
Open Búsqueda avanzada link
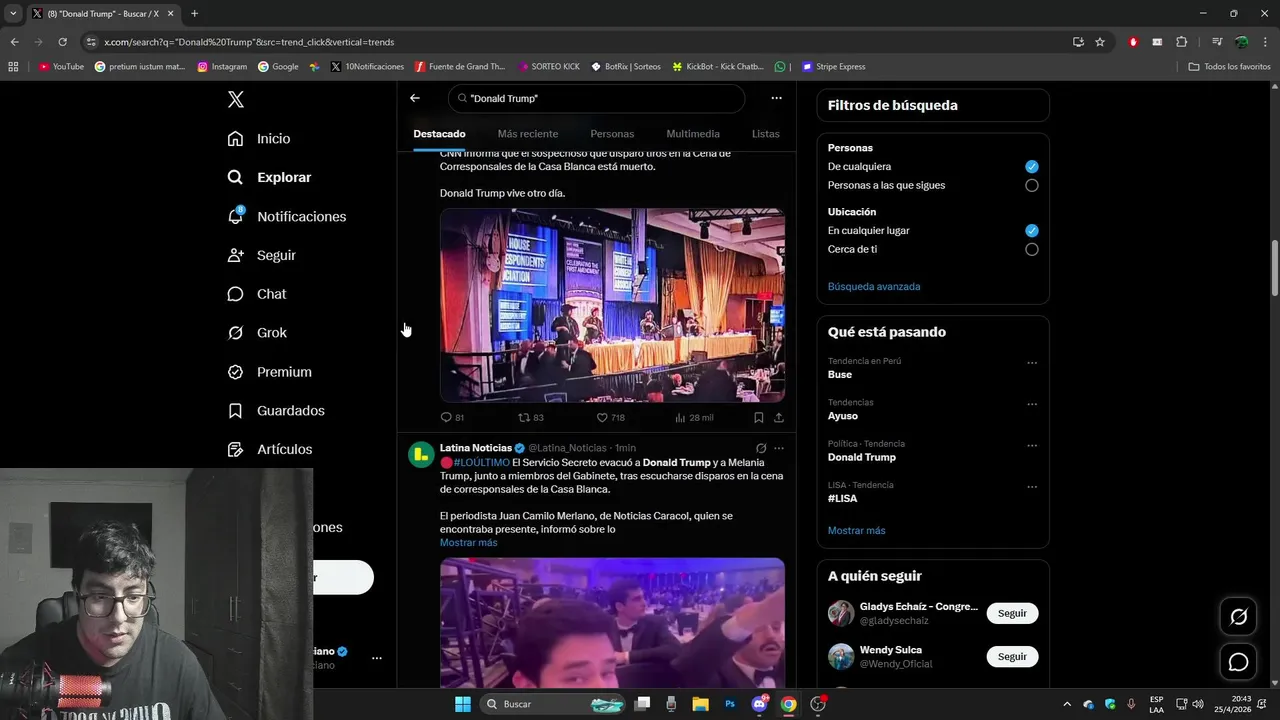click(x=874, y=287)
